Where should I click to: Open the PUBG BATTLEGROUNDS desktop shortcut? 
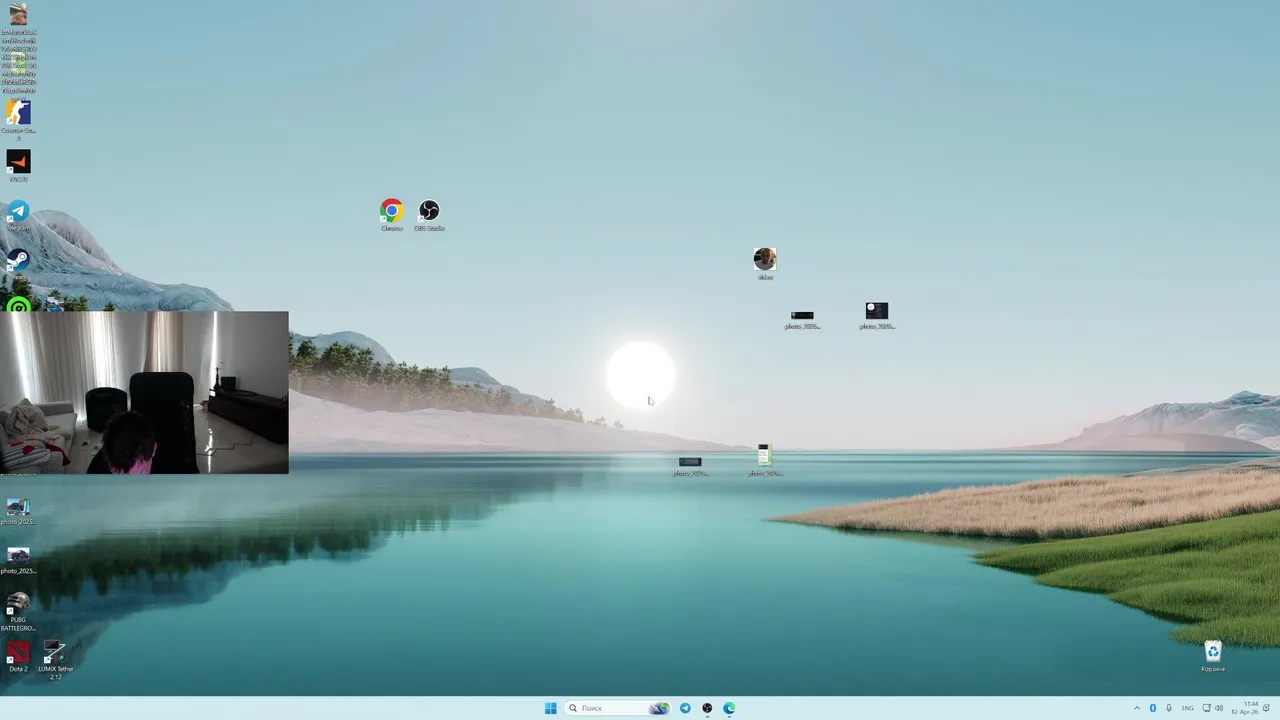(x=18, y=611)
